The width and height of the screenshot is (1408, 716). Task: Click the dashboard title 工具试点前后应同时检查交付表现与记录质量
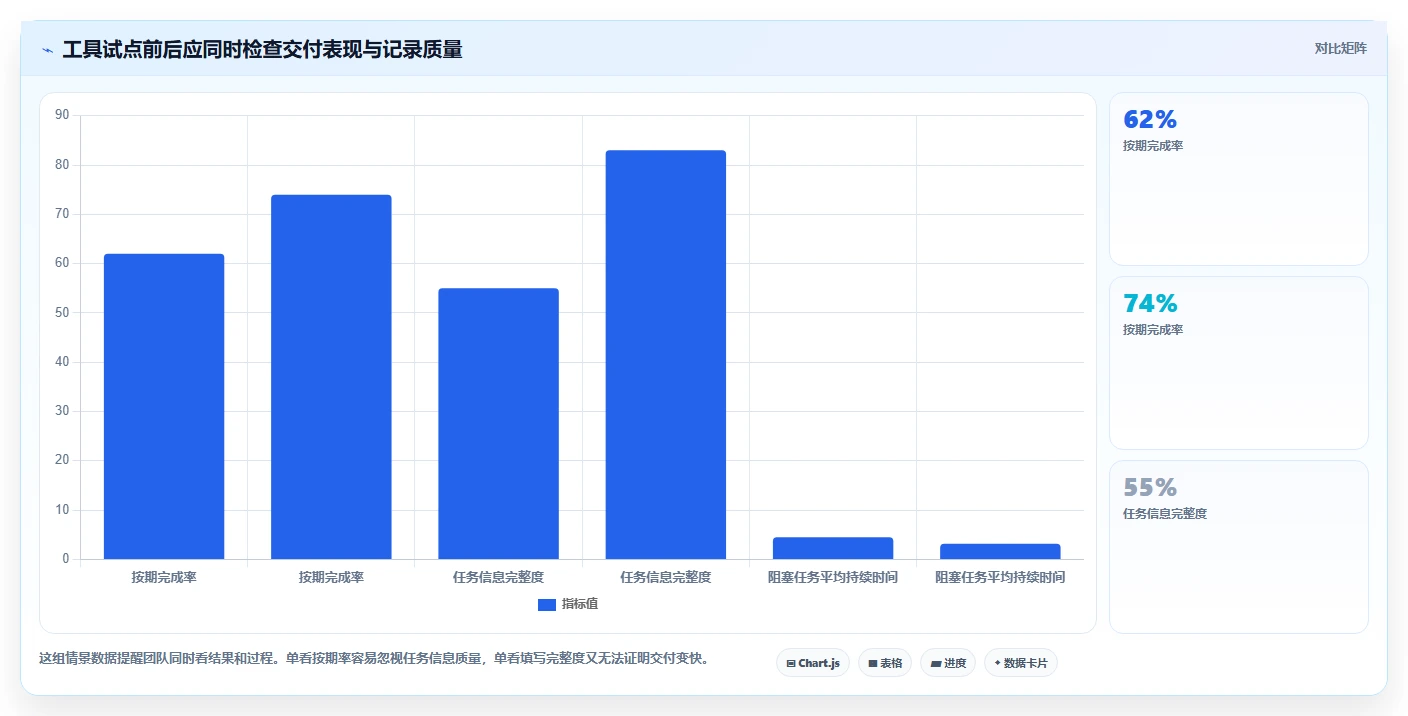262,50
